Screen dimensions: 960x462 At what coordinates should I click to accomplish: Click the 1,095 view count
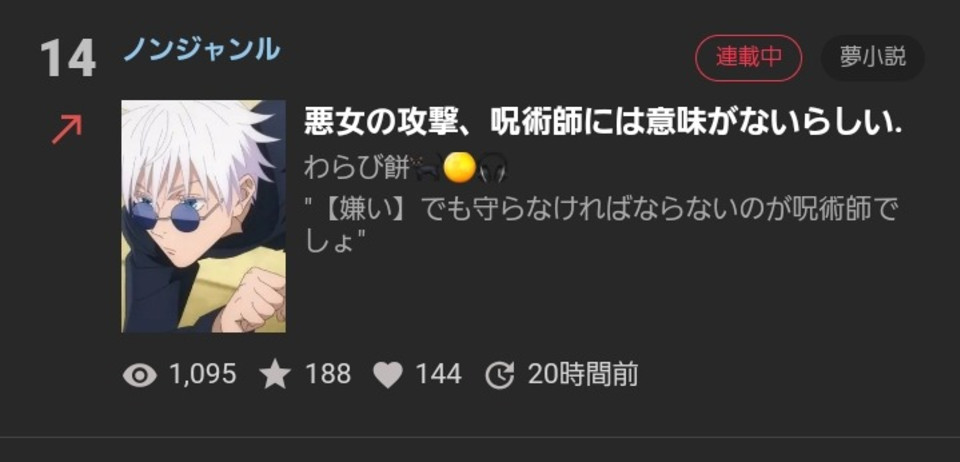pos(203,374)
